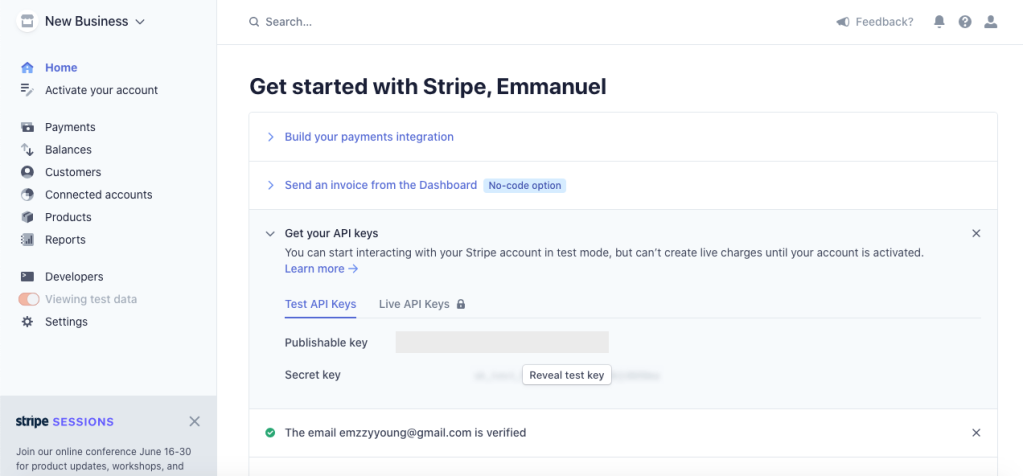Toggle the Viewing test data switch
This screenshot has height=476, width=1023.
tap(29, 299)
